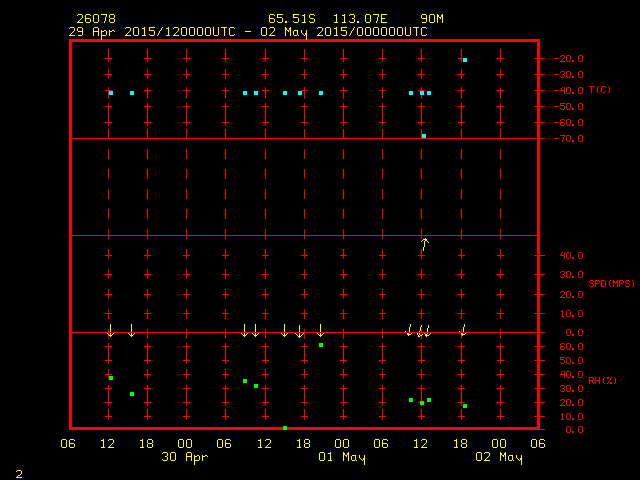Select the leftmost green humidity data point
This screenshot has height=480, width=640.
111,378
